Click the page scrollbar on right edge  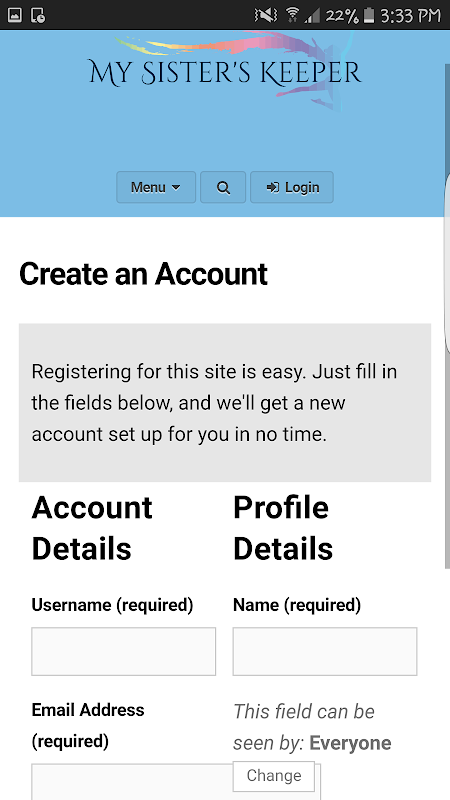447,316
